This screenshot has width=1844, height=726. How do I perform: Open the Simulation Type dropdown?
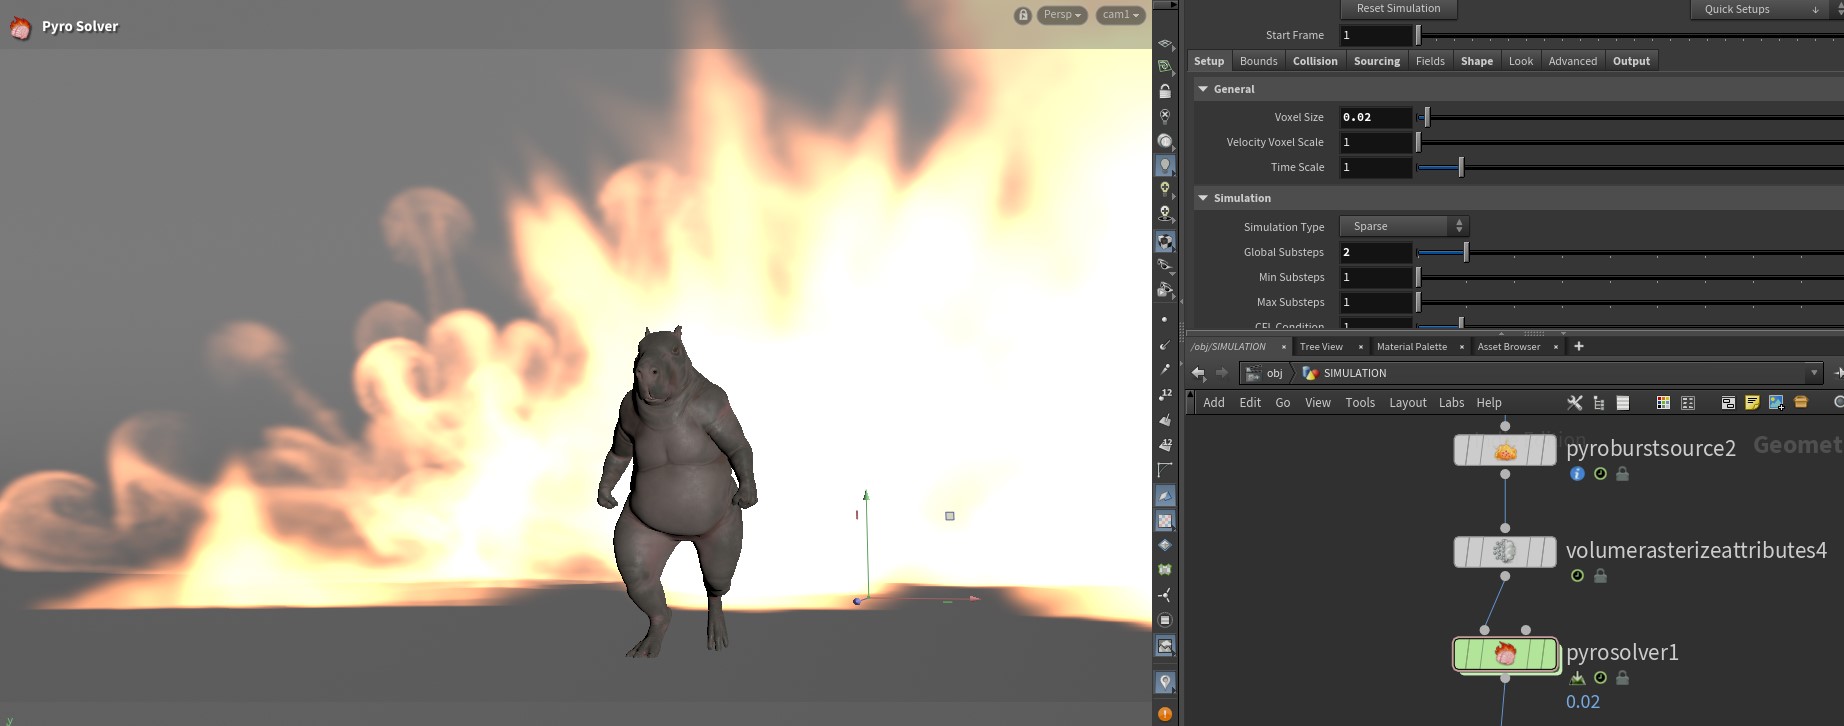(1404, 226)
